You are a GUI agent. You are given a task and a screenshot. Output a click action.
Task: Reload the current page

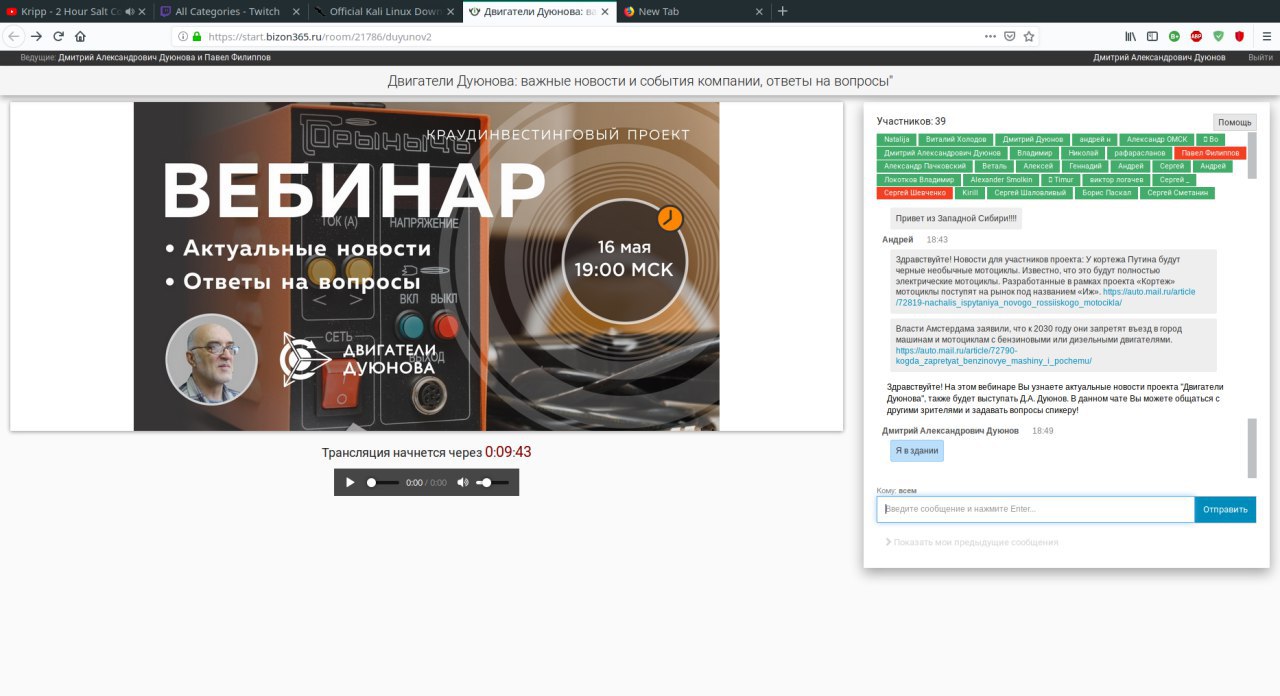point(58,36)
